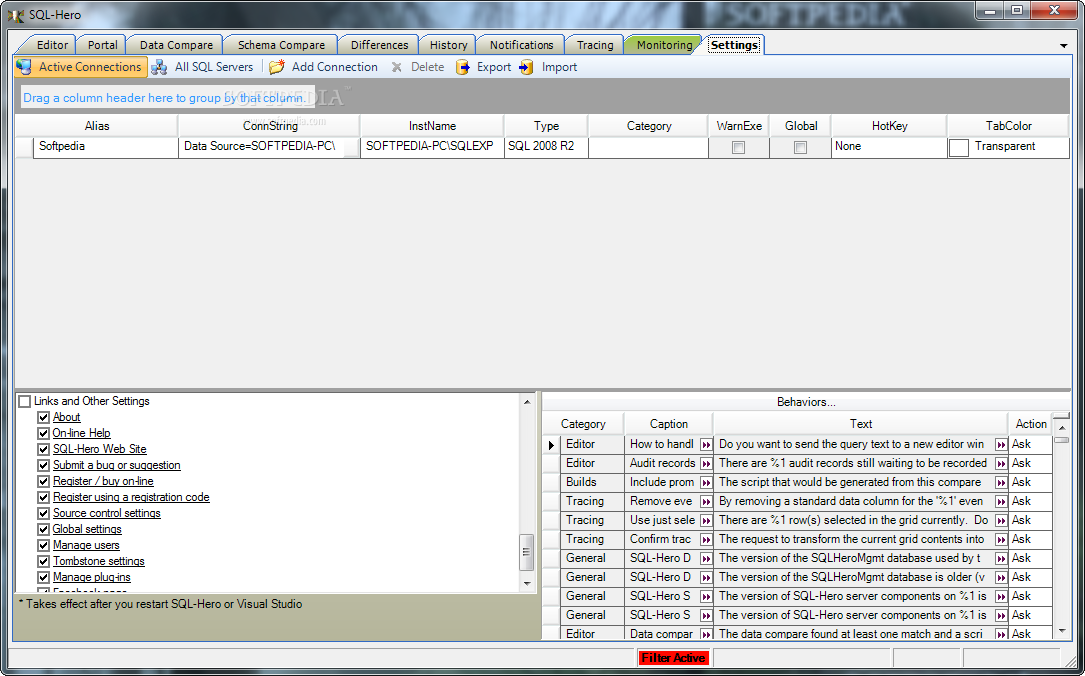Open Type cell SQL 2008 R2

(x=546, y=147)
